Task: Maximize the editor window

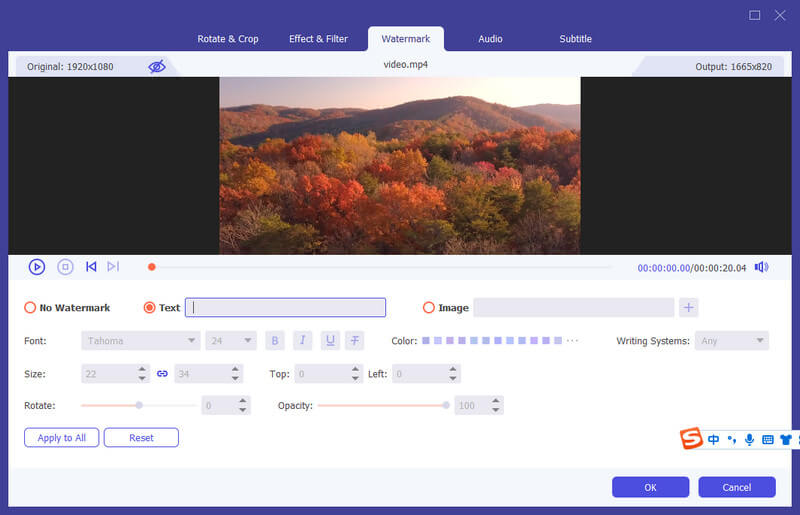Action: pos(755,15)
